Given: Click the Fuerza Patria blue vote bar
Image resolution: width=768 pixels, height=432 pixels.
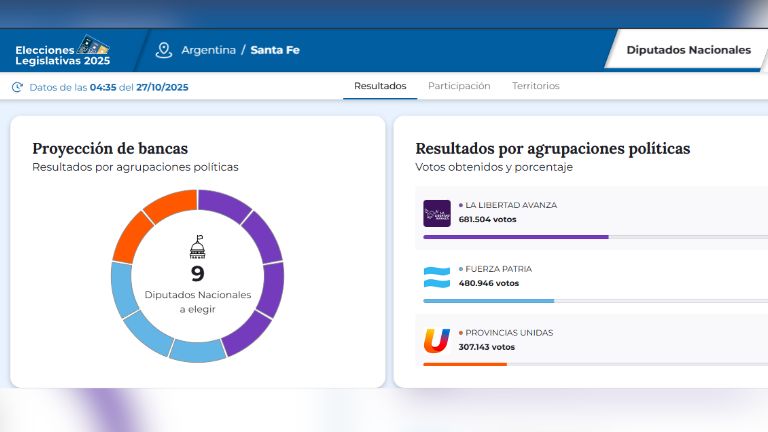Looking at the screenshot, I should (488, 301).
